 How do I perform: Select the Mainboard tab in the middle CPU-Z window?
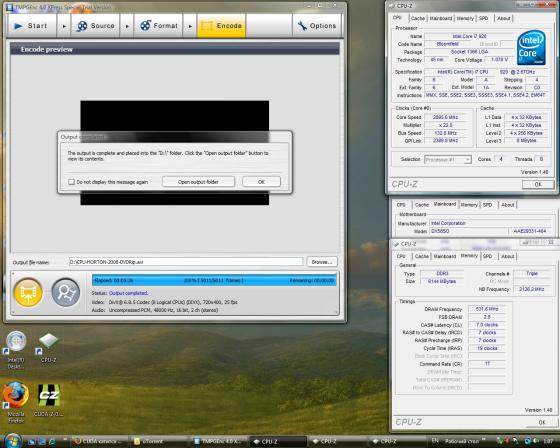445,204
